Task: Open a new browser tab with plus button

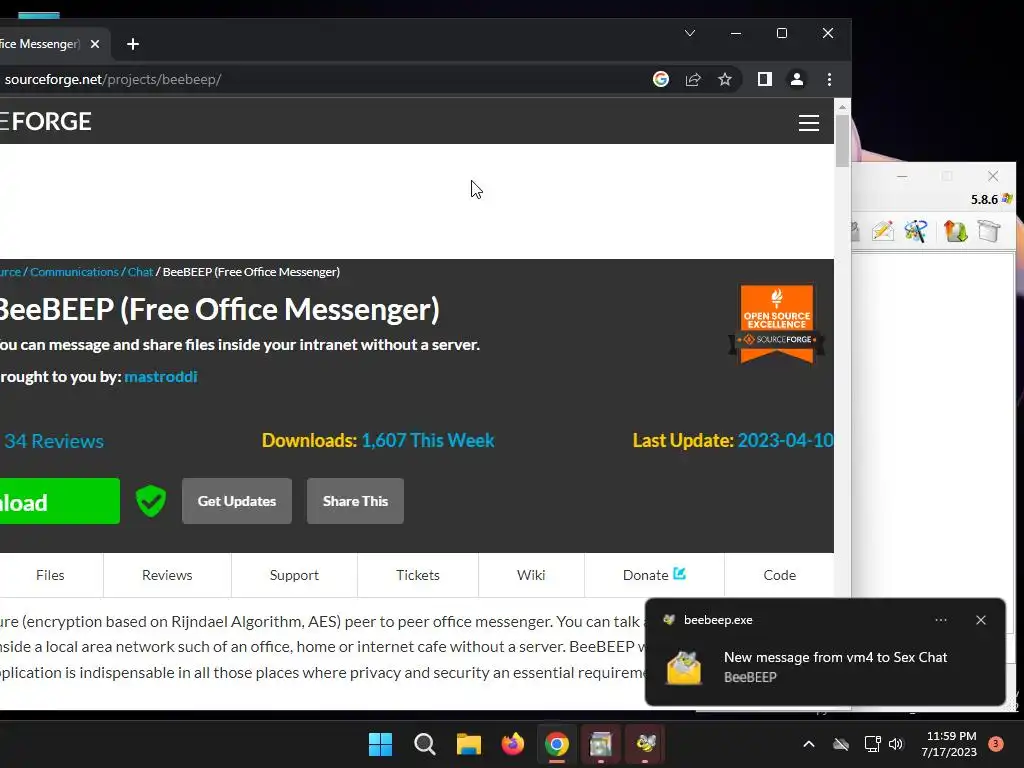Action: coord(133,44)
